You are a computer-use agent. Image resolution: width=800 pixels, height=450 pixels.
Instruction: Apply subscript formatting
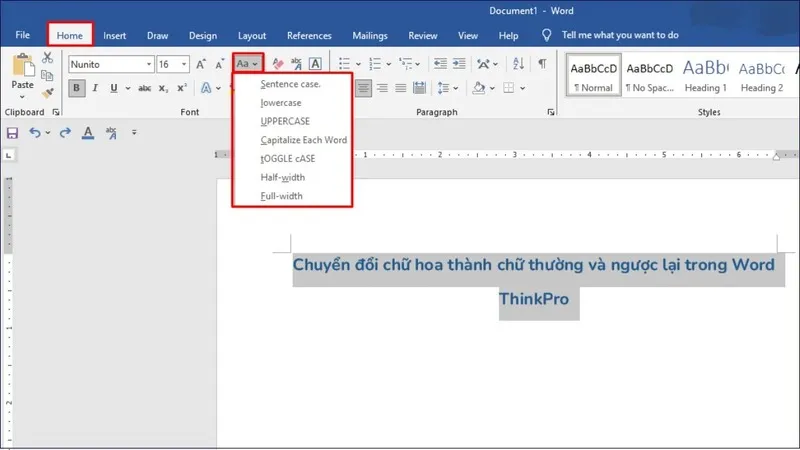[x=163, y=88]
